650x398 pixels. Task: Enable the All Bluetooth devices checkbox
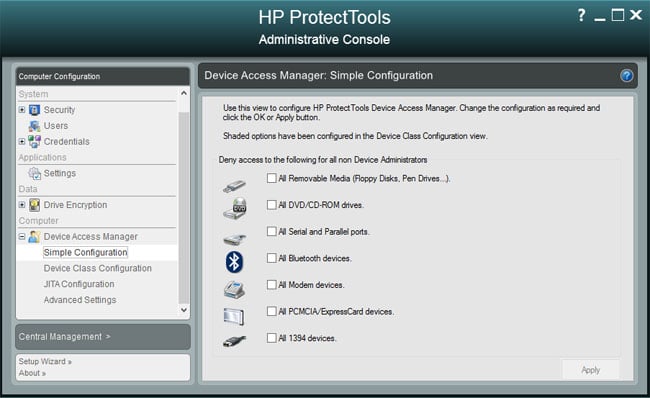click(272, 258)
